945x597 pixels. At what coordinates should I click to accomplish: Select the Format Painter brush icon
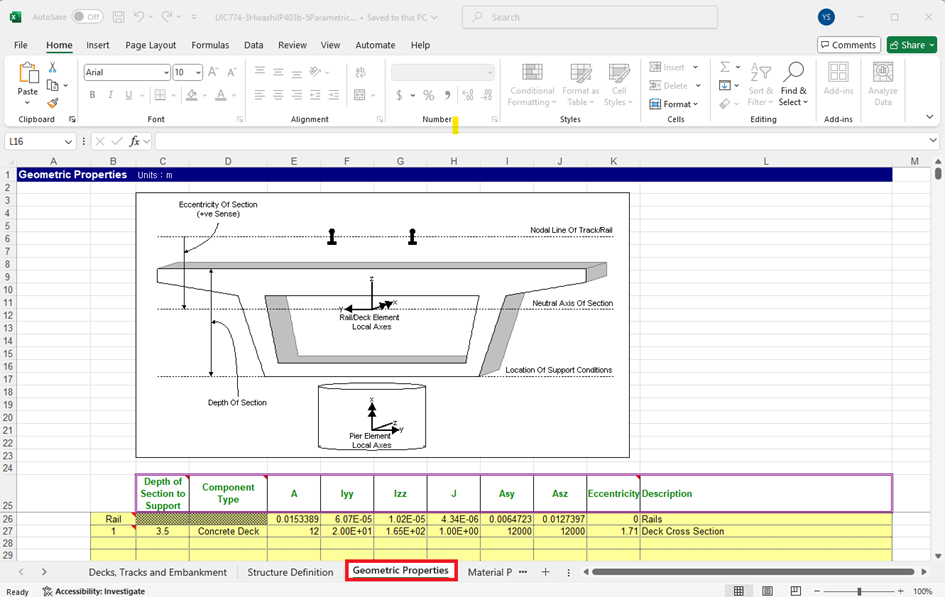53,103
